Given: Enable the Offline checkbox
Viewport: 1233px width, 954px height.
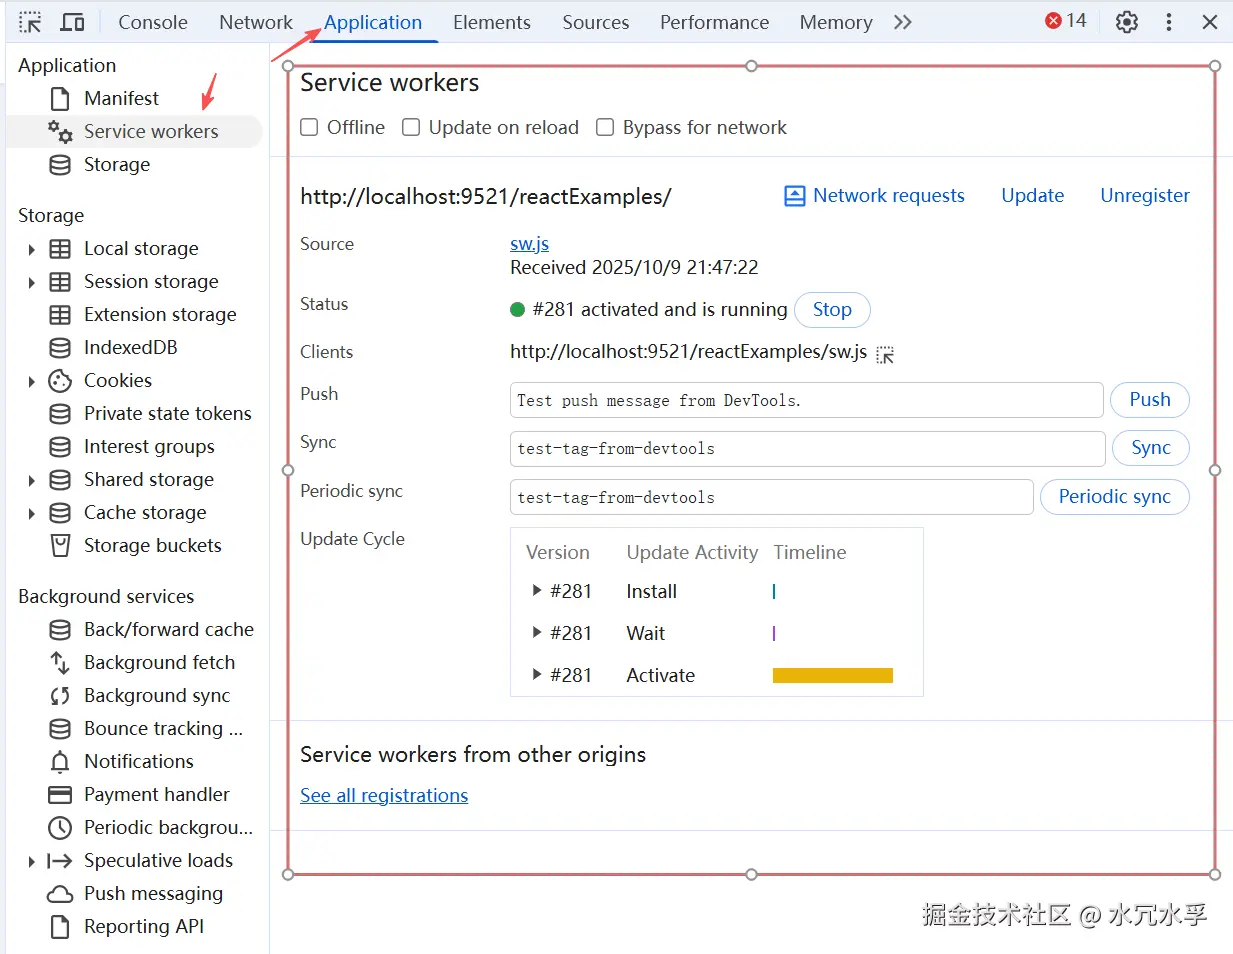Looking at the screenshot, I should pyautogui.click(x=310, y=127).
